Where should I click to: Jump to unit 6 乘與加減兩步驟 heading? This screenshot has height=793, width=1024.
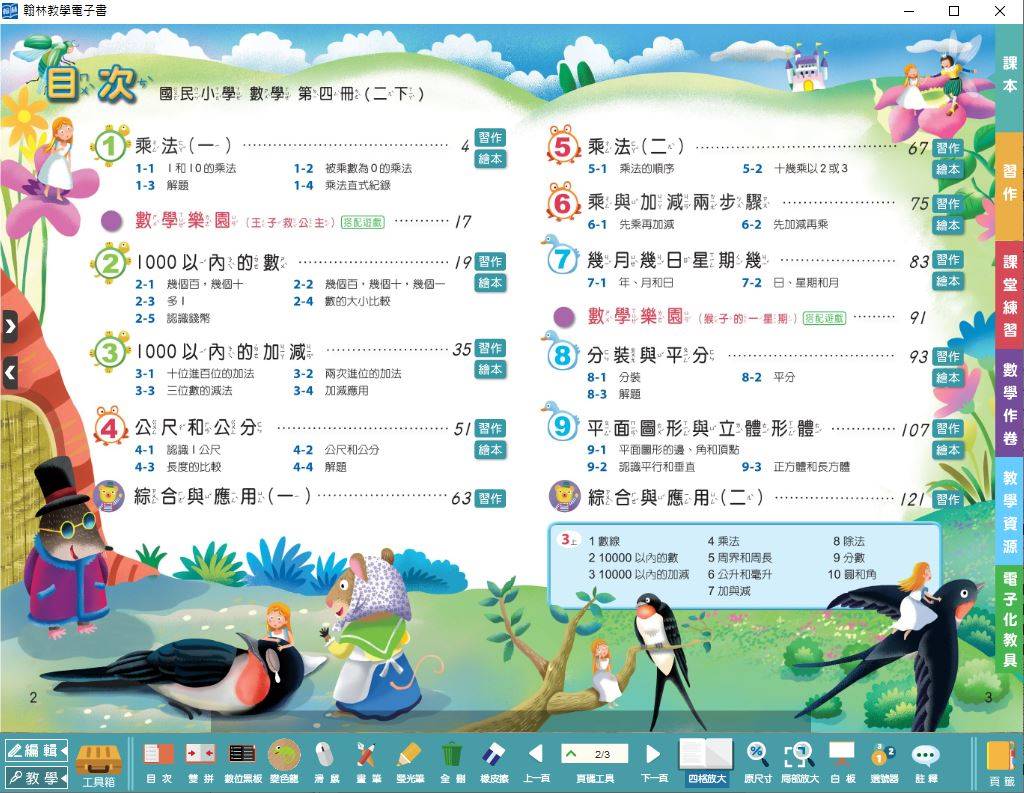pos(678,202)
